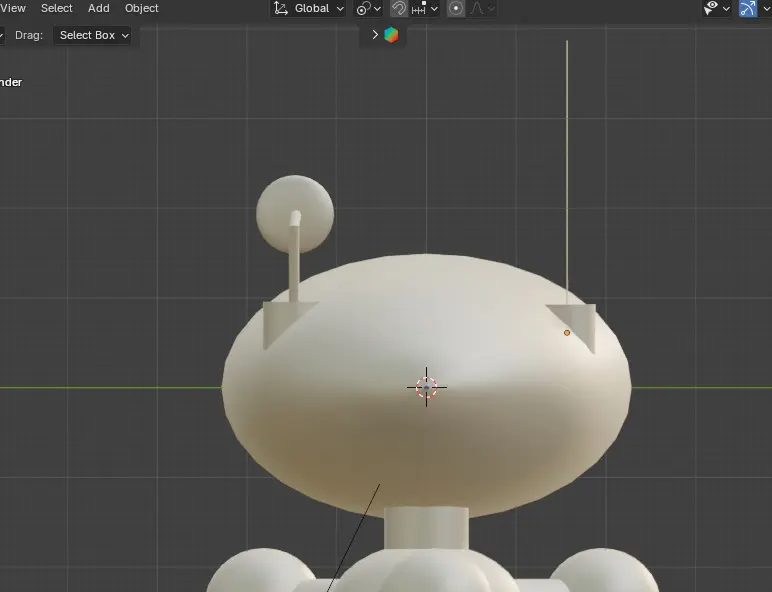This screenshot has width=772, height=592.
Task: Click the 3D cursor at head center
Action: click(x=426, y=388)
